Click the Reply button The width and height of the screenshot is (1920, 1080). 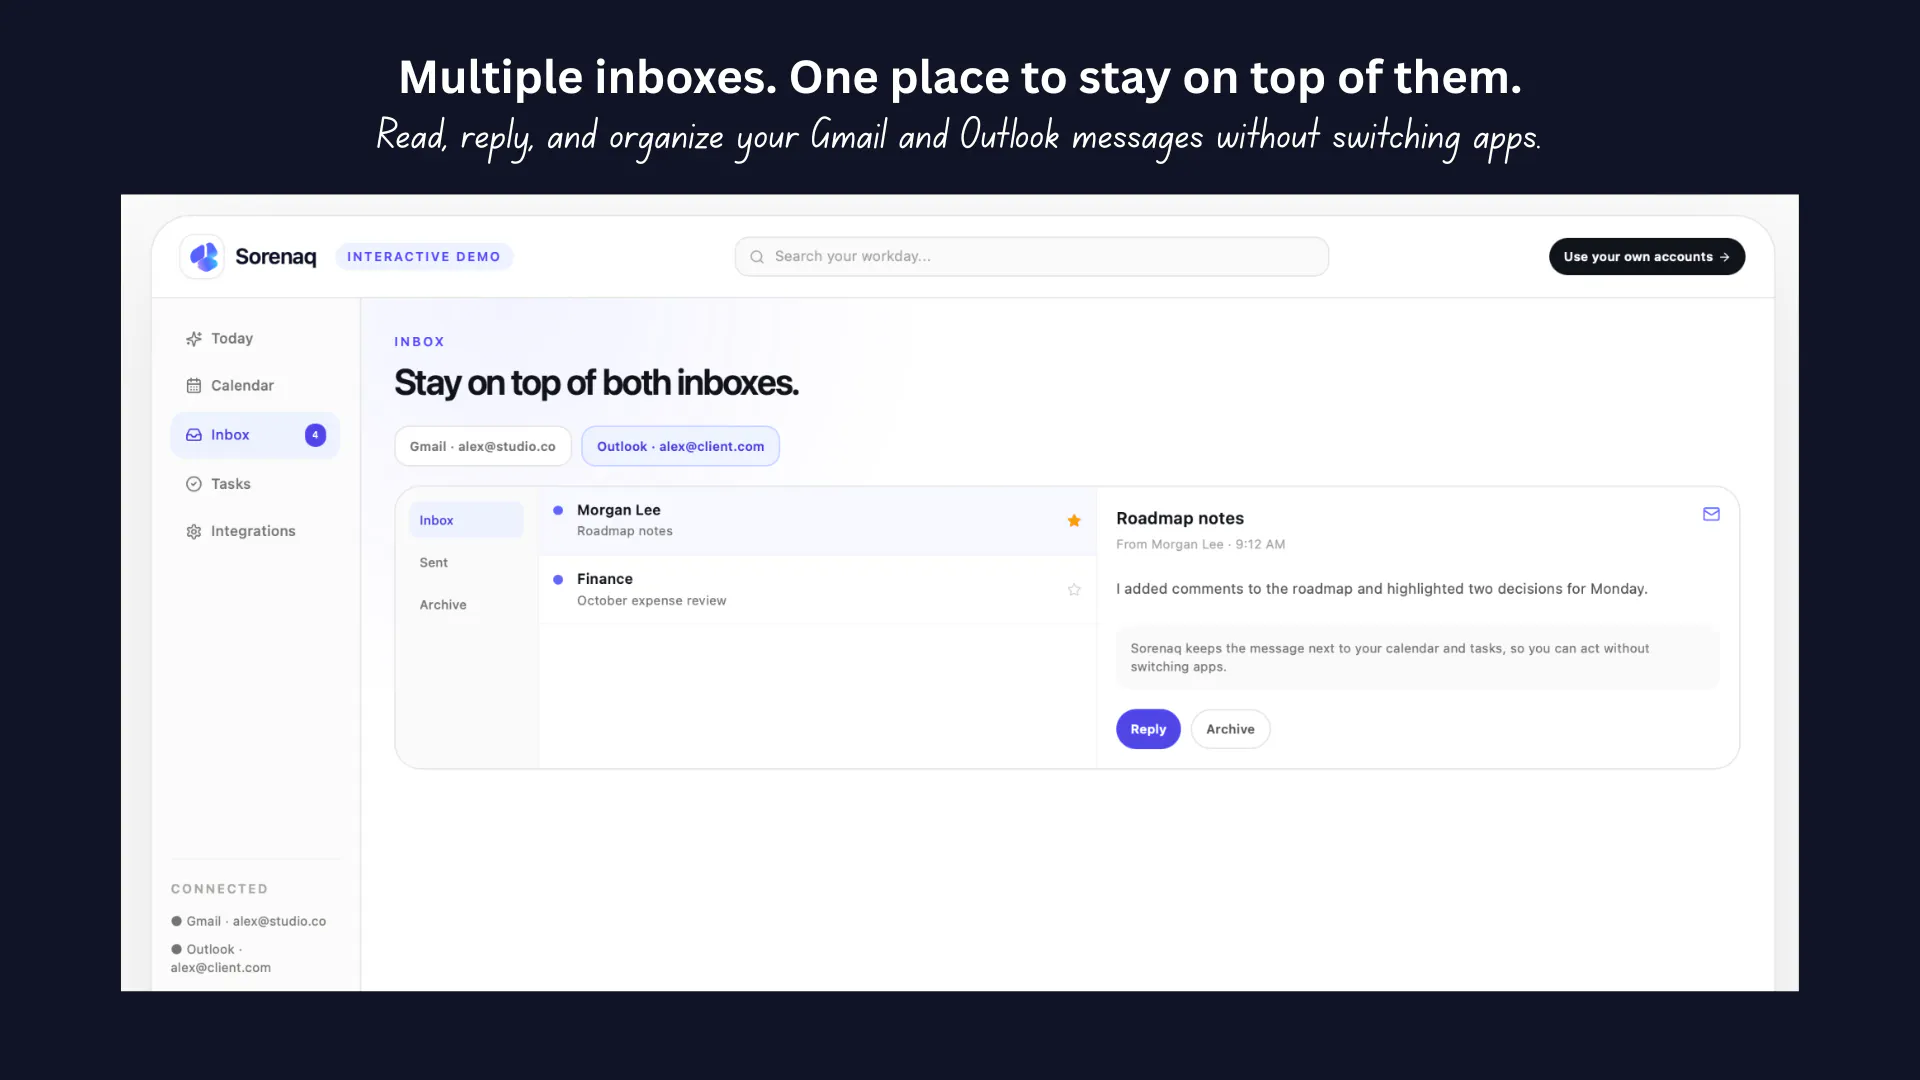1148,729
